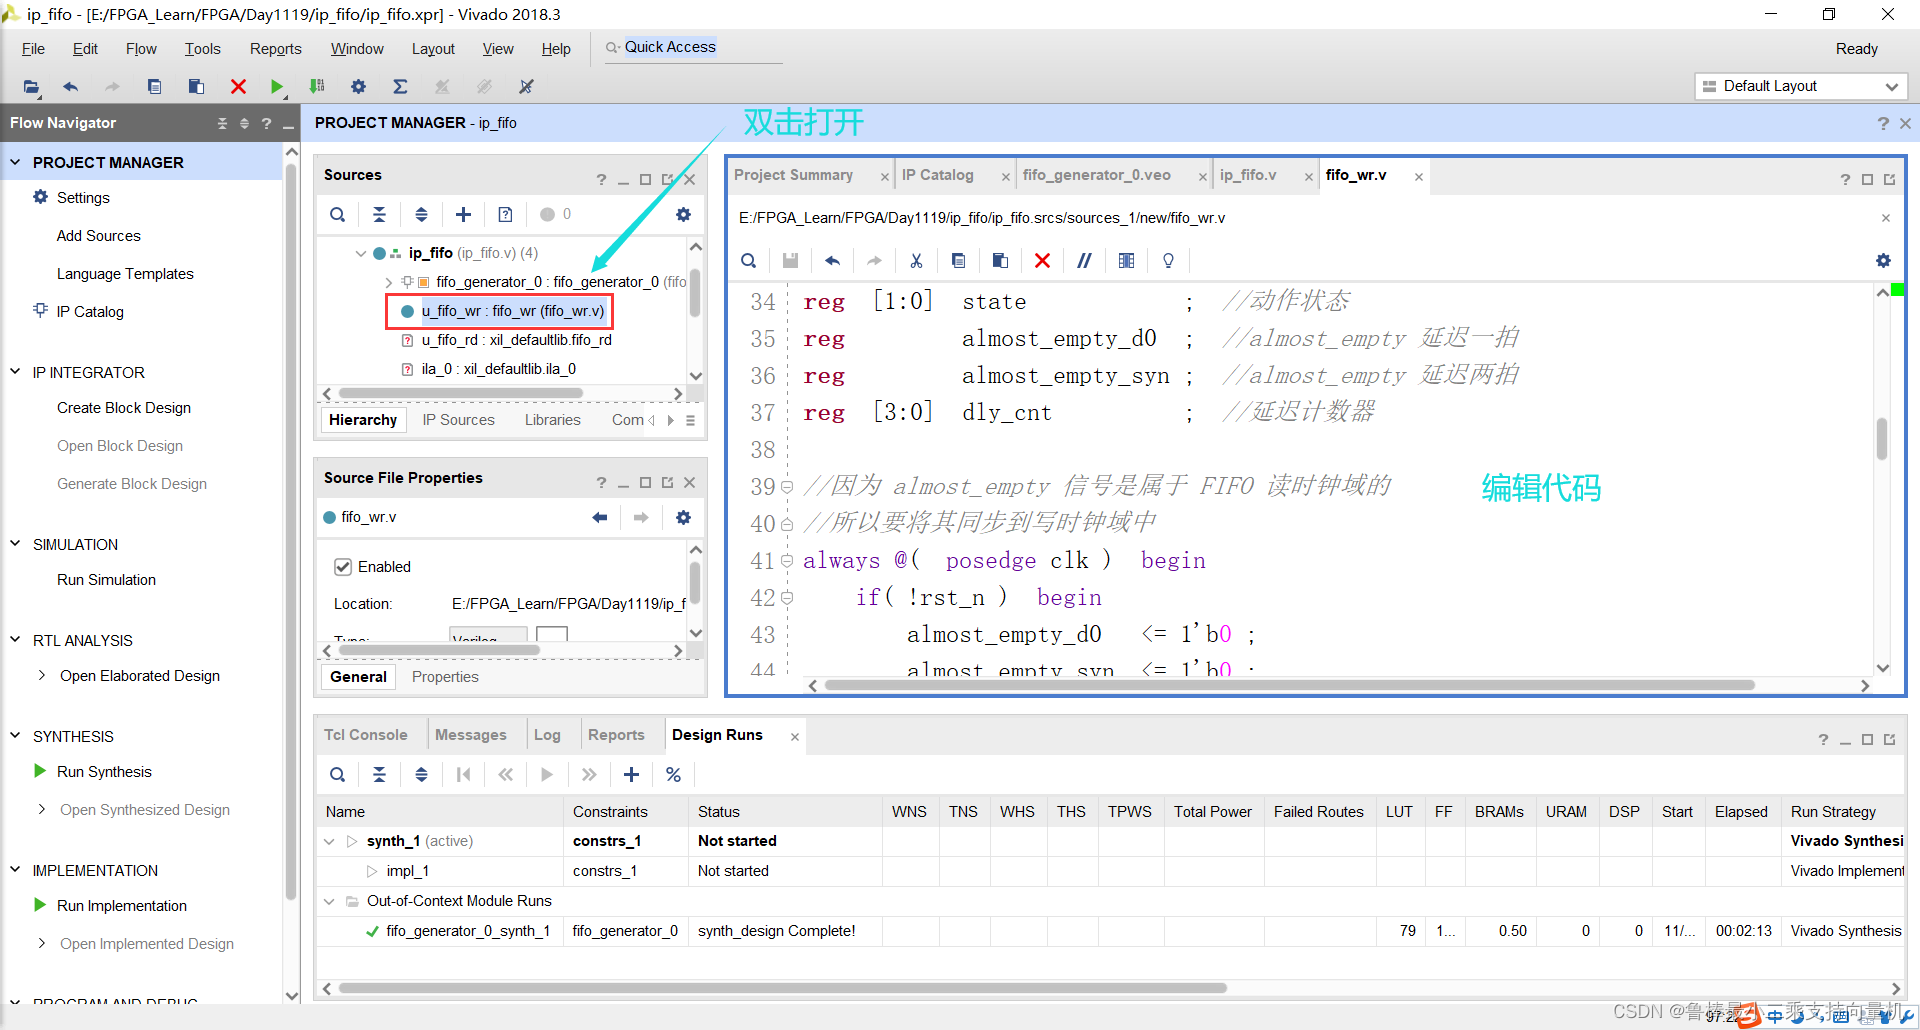1920x1030 pixels.
Task: Open Source File Properties settings gear
Action: 683,518
